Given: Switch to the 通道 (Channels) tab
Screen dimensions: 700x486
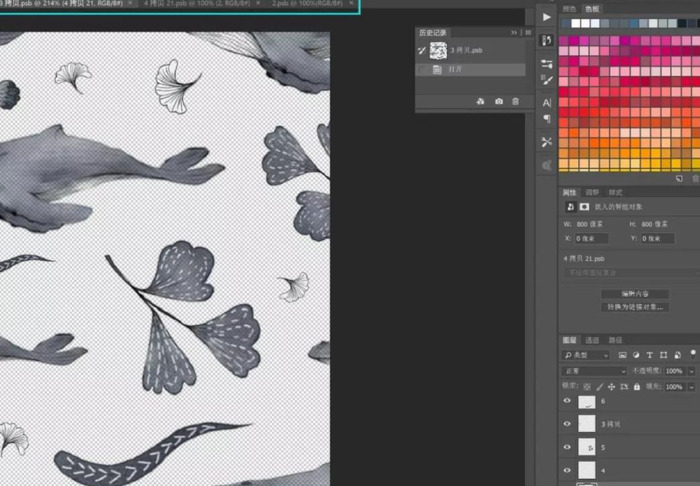Looking at the screenshot, I should [592, 340].
